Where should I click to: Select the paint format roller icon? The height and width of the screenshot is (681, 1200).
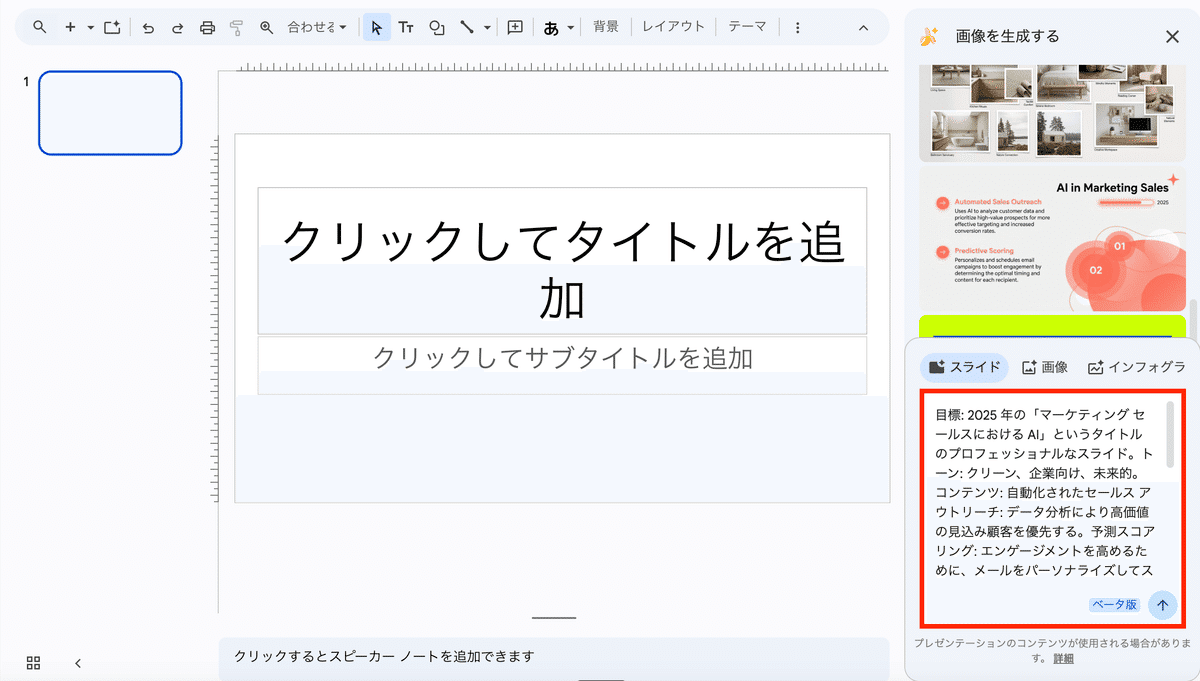pos(236,27)
